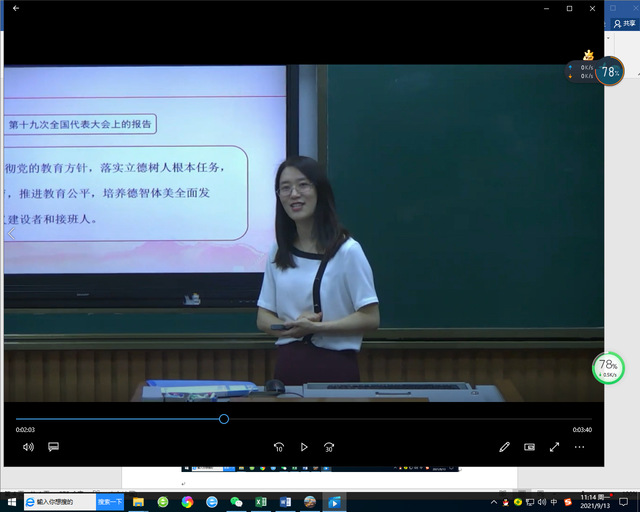The width and height of the screenshot is (640, 512).
Task: Skip forward 30 seconds
Action: coord(328,447)
